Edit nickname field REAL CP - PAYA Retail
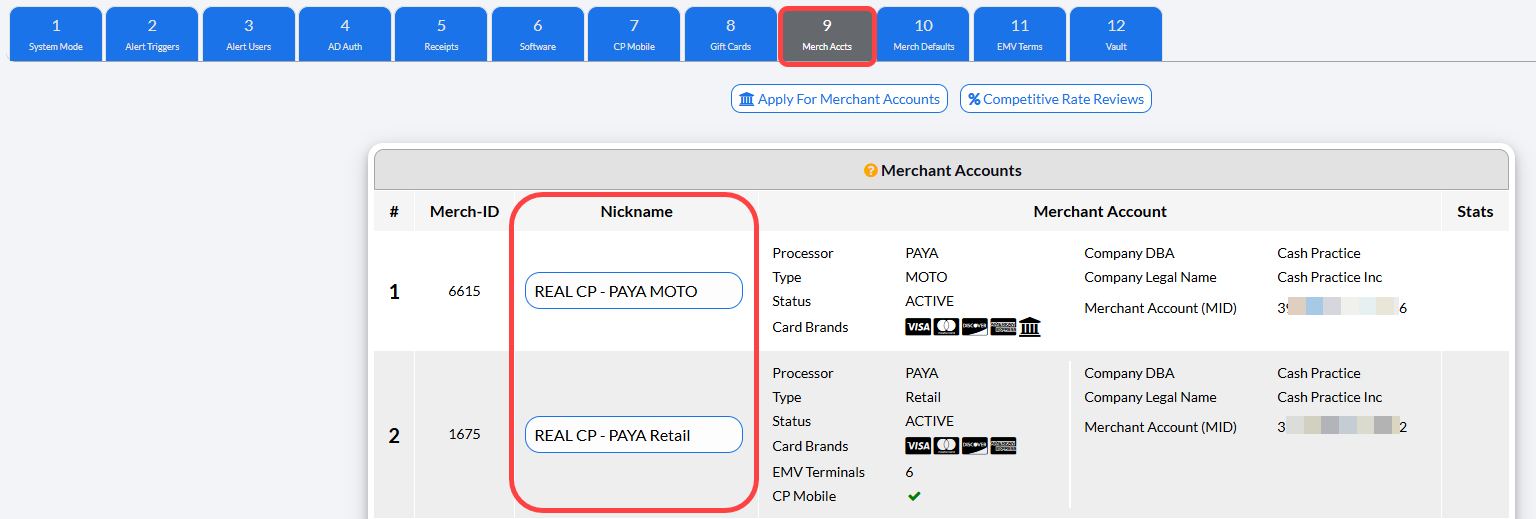This screenshot has width=1536, height=519. (634, 435)
